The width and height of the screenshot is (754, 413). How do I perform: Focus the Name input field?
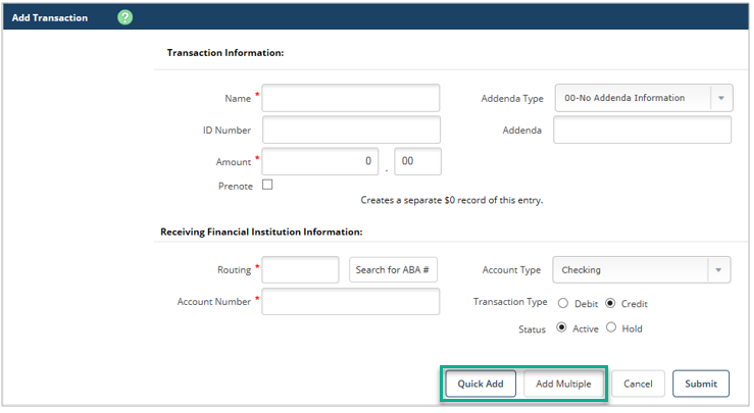[x=350, y=98]
